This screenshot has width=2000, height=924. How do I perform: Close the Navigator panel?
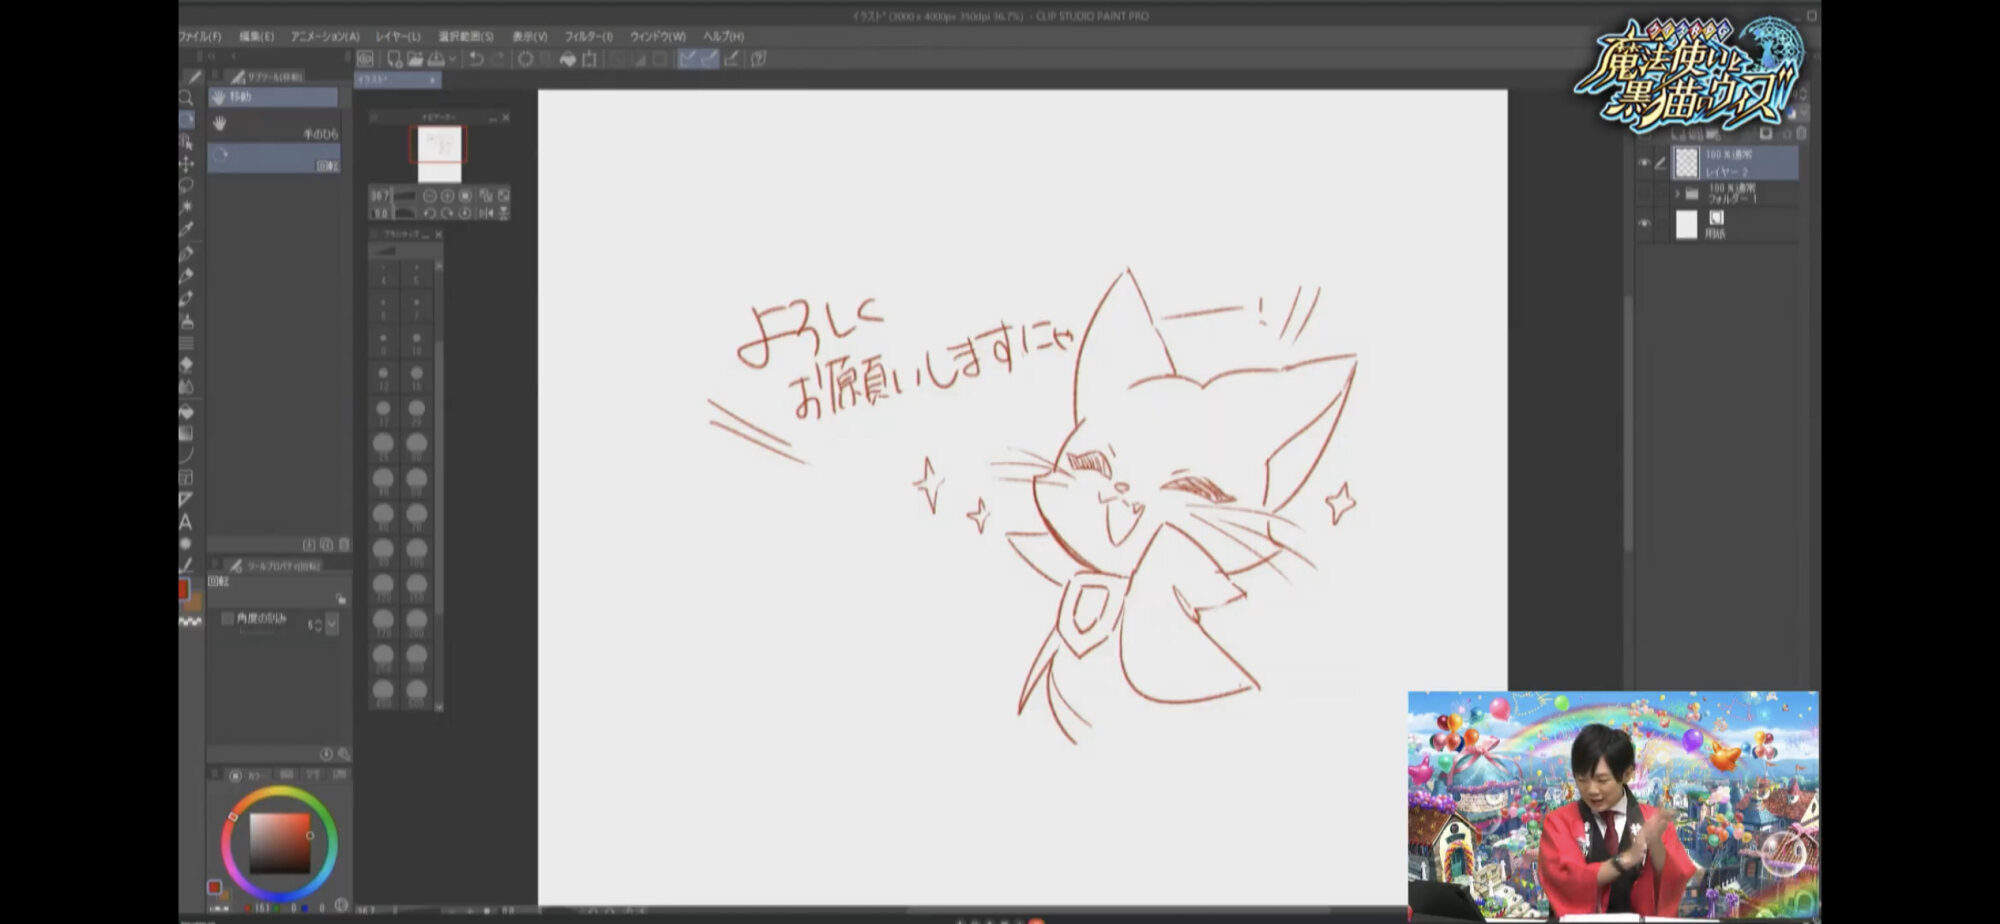pyautogui.click(x=505, y=117)
